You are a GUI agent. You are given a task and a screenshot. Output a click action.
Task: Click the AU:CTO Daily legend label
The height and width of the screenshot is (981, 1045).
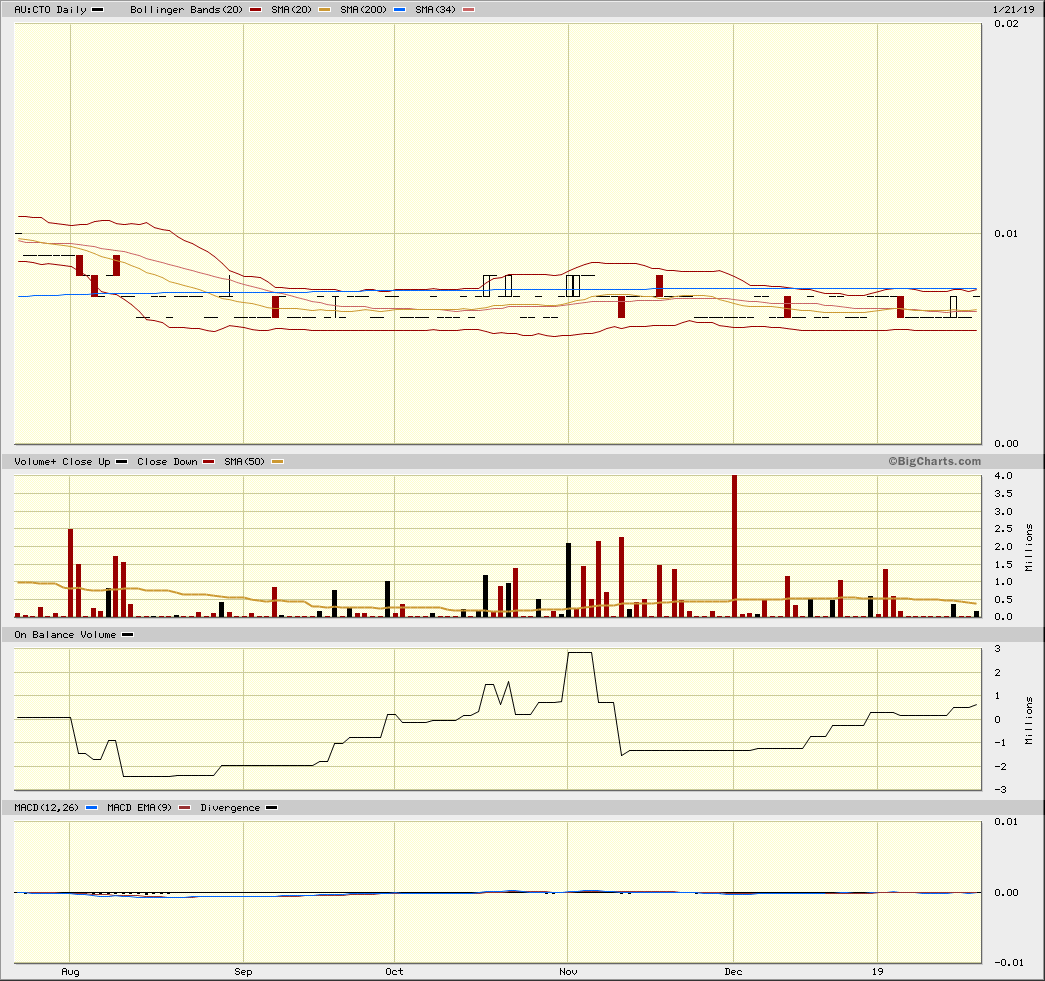point(51,9)
